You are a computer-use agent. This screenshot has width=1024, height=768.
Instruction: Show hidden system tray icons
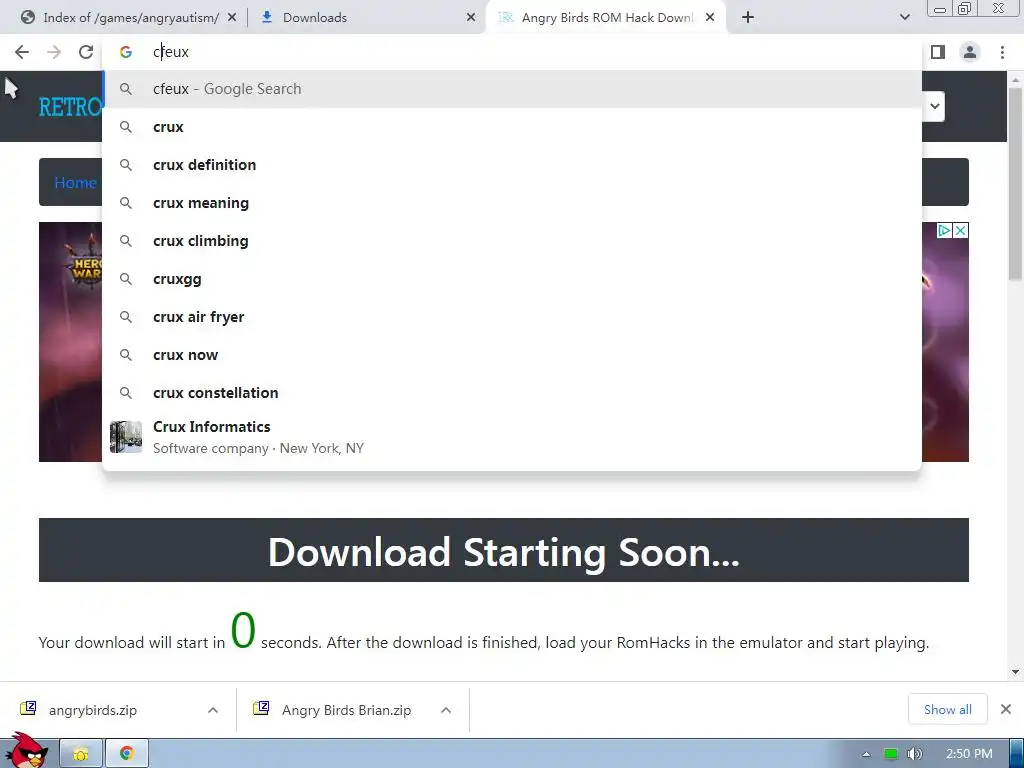866,754
